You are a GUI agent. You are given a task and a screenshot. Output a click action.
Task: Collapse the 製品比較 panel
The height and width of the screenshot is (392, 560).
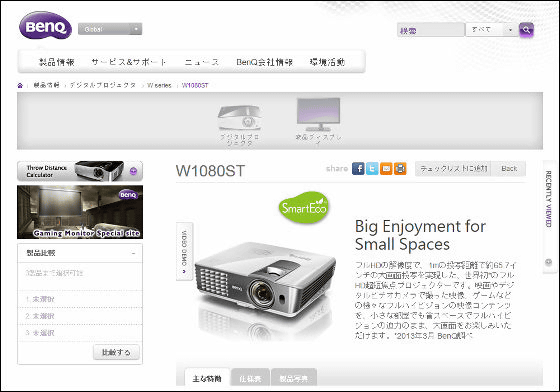133,253
